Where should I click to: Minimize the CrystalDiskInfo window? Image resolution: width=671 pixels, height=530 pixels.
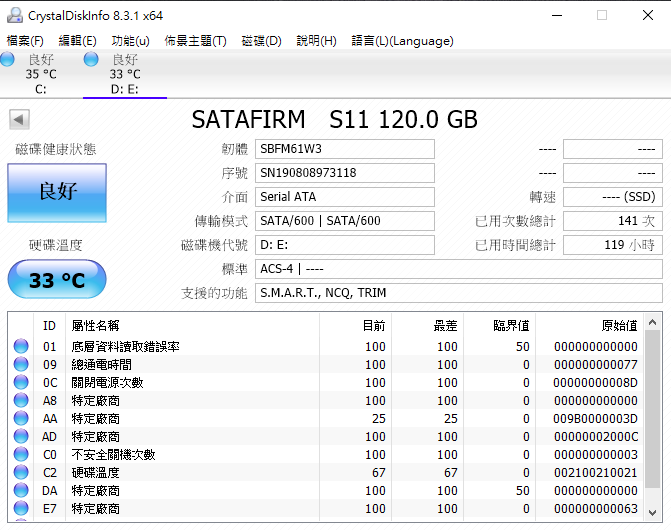(x=557, y=15)
